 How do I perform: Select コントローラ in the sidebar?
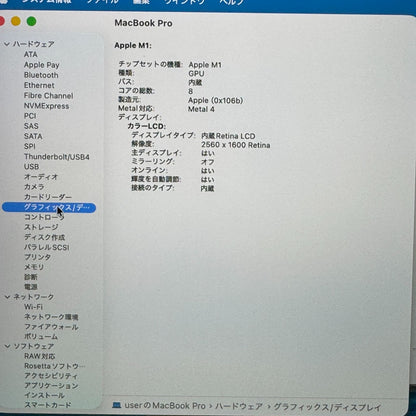(x=44, y=217)
